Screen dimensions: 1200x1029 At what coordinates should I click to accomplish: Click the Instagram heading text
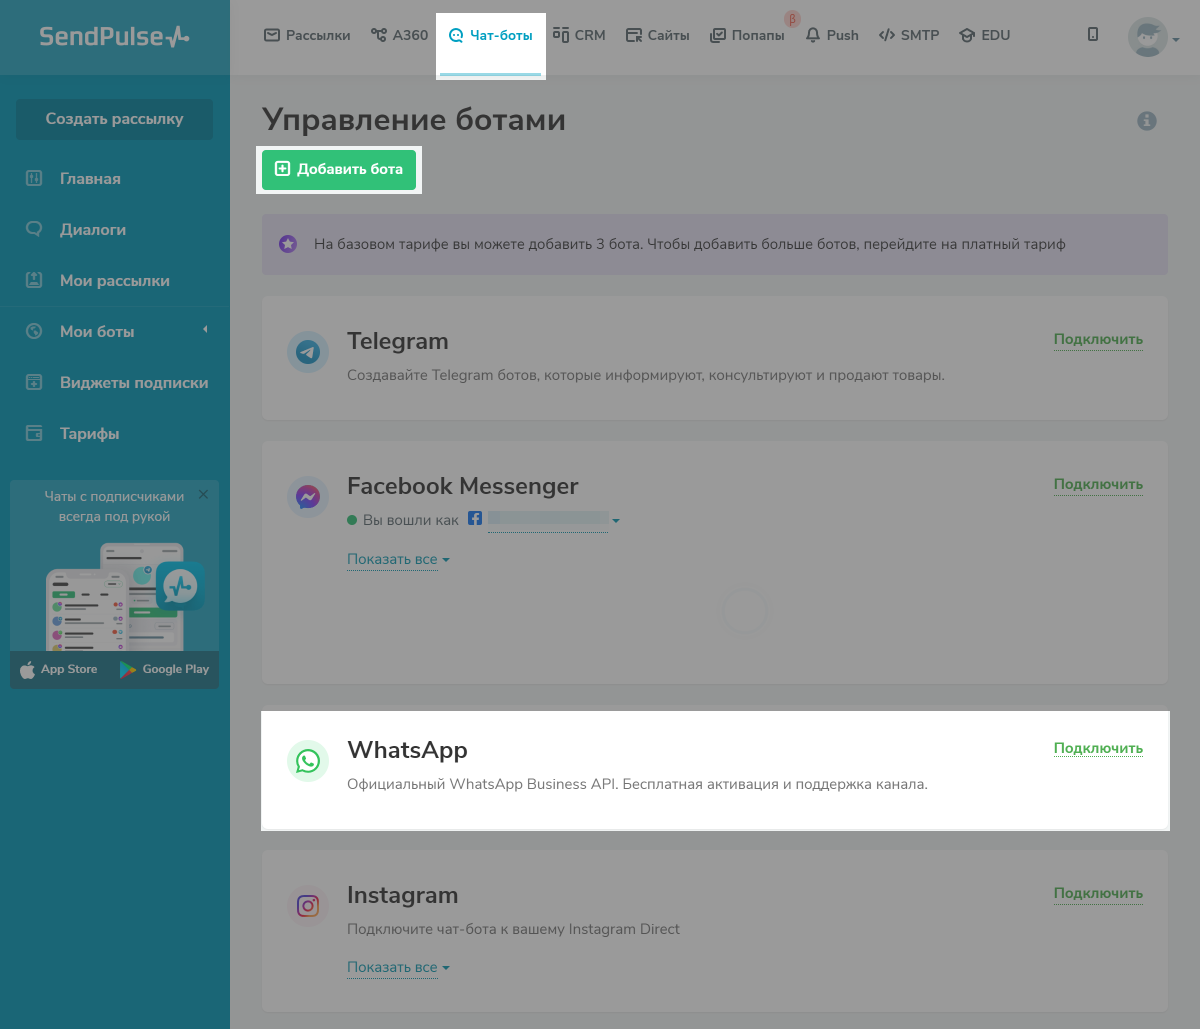pos(402,895)
